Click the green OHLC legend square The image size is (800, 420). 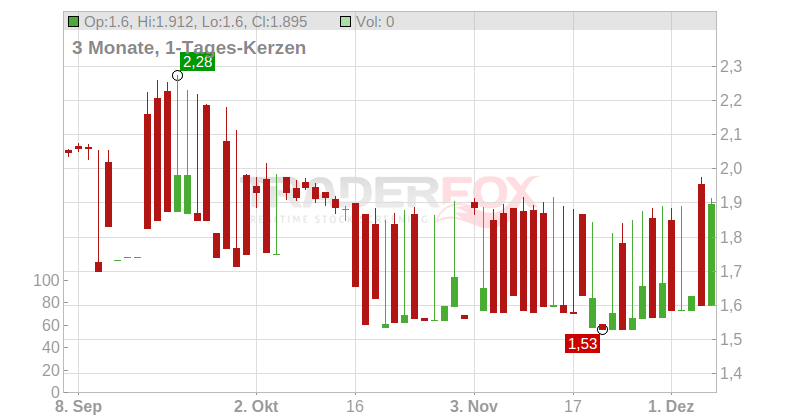(x=73, y=21)
